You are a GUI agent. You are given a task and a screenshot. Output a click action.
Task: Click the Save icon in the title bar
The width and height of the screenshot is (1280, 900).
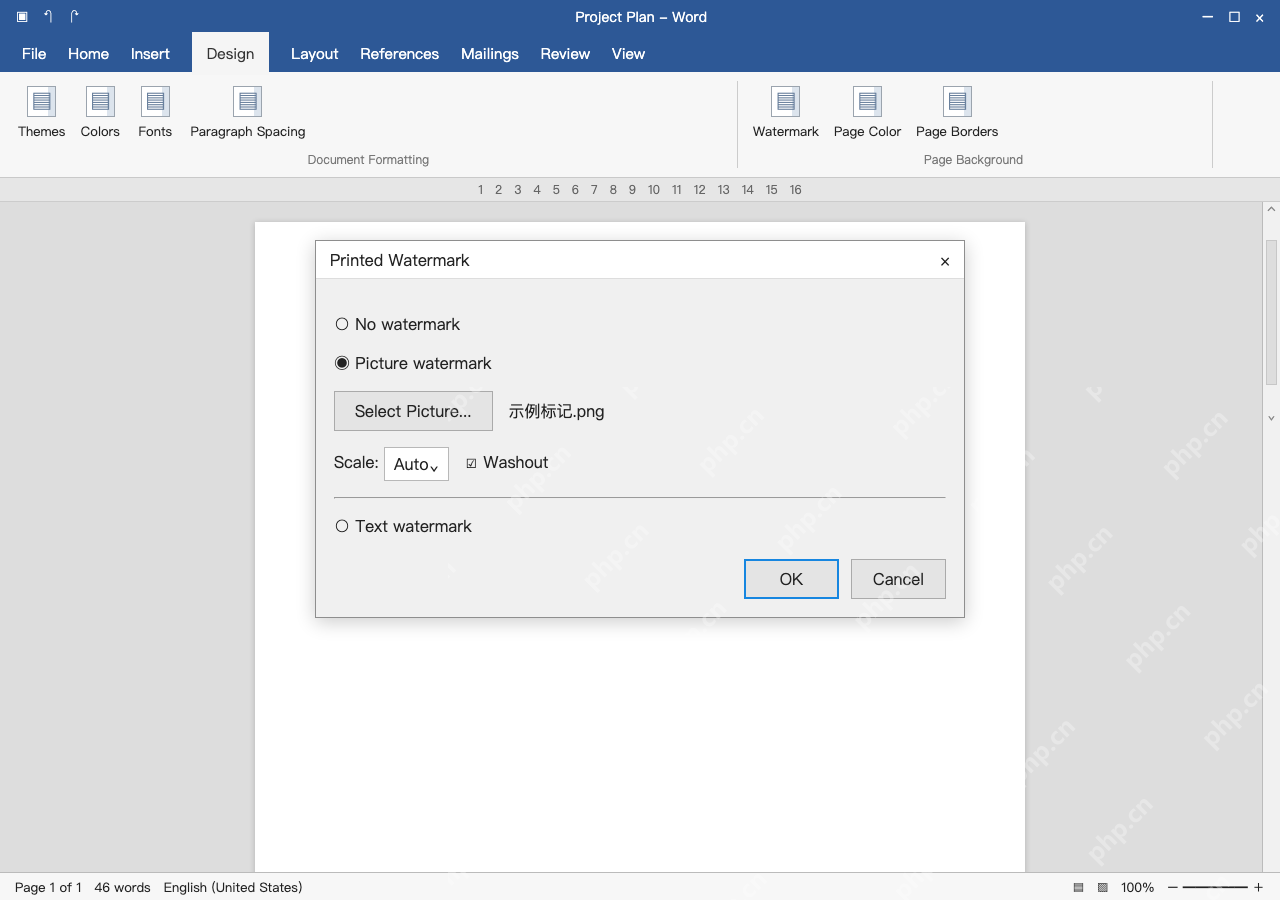click(22, 17)
